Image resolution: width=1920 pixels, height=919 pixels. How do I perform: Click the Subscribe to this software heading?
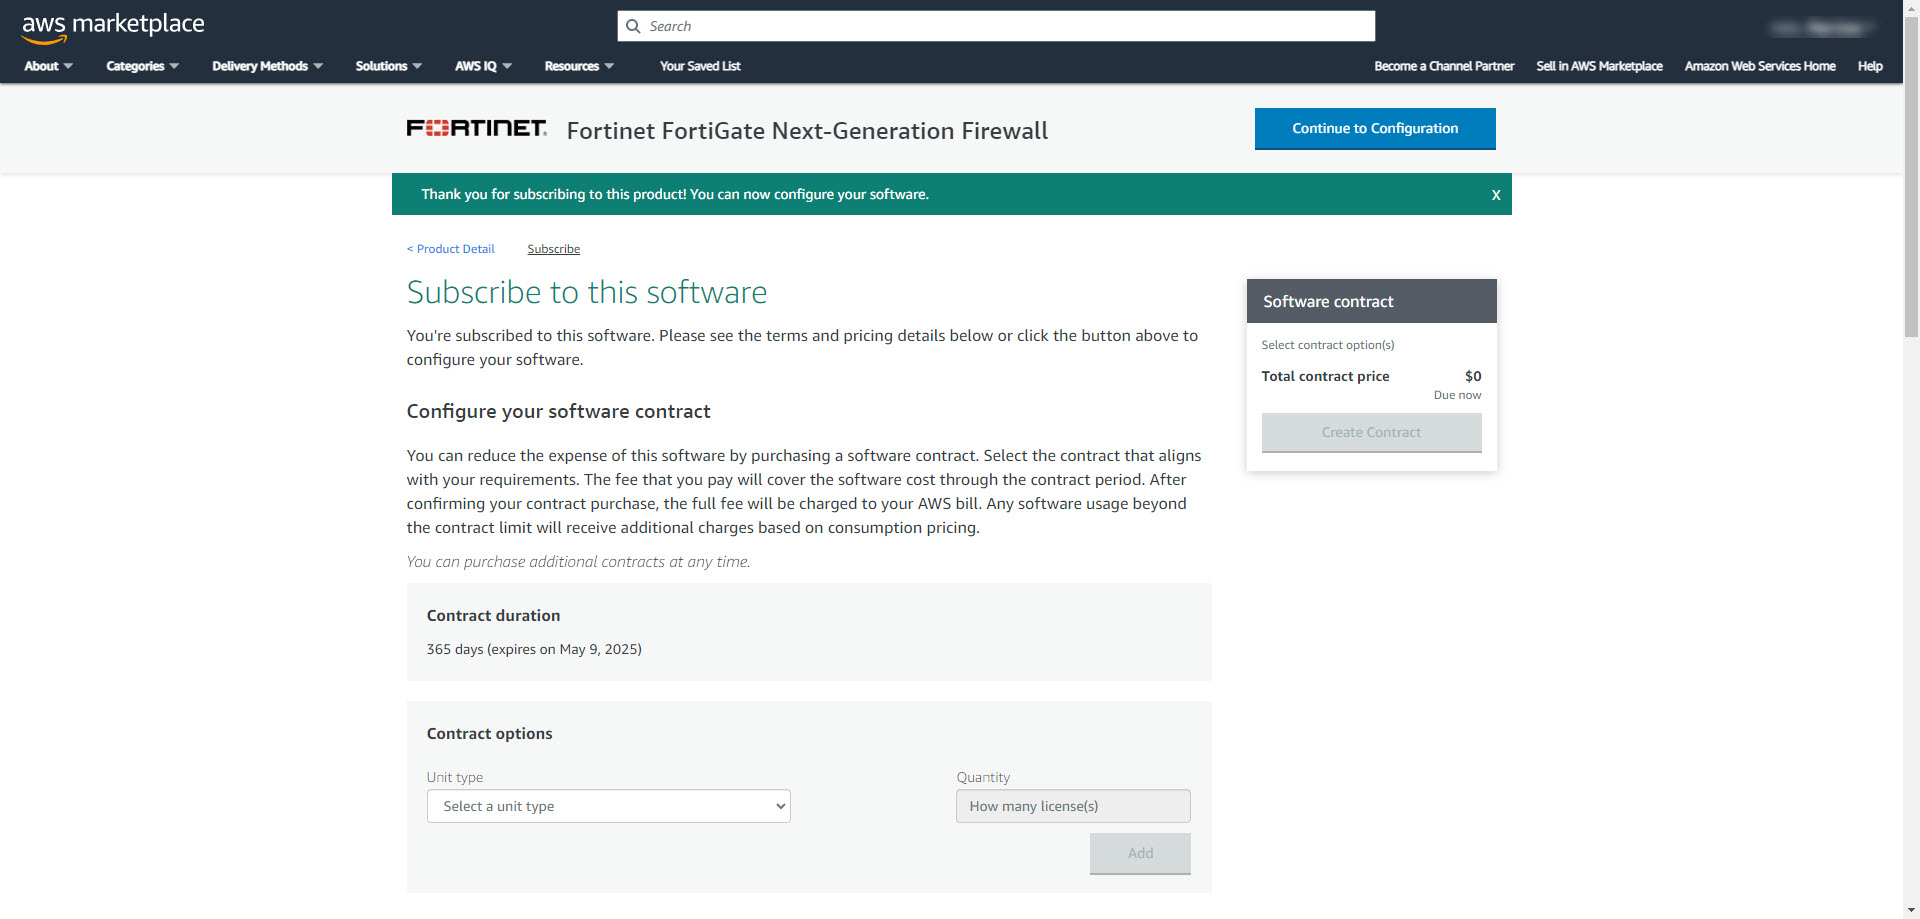[x=587, y=292]
